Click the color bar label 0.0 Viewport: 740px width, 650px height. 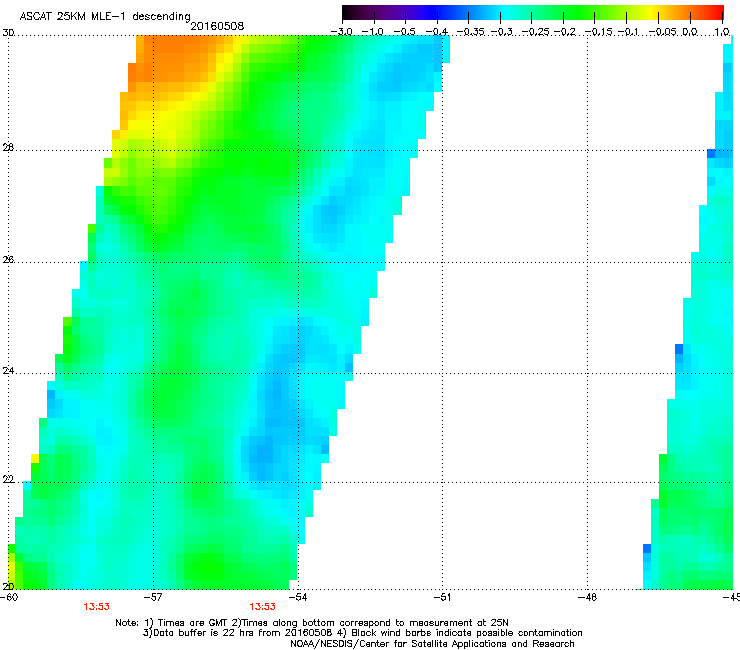click(x=690, y=32)
